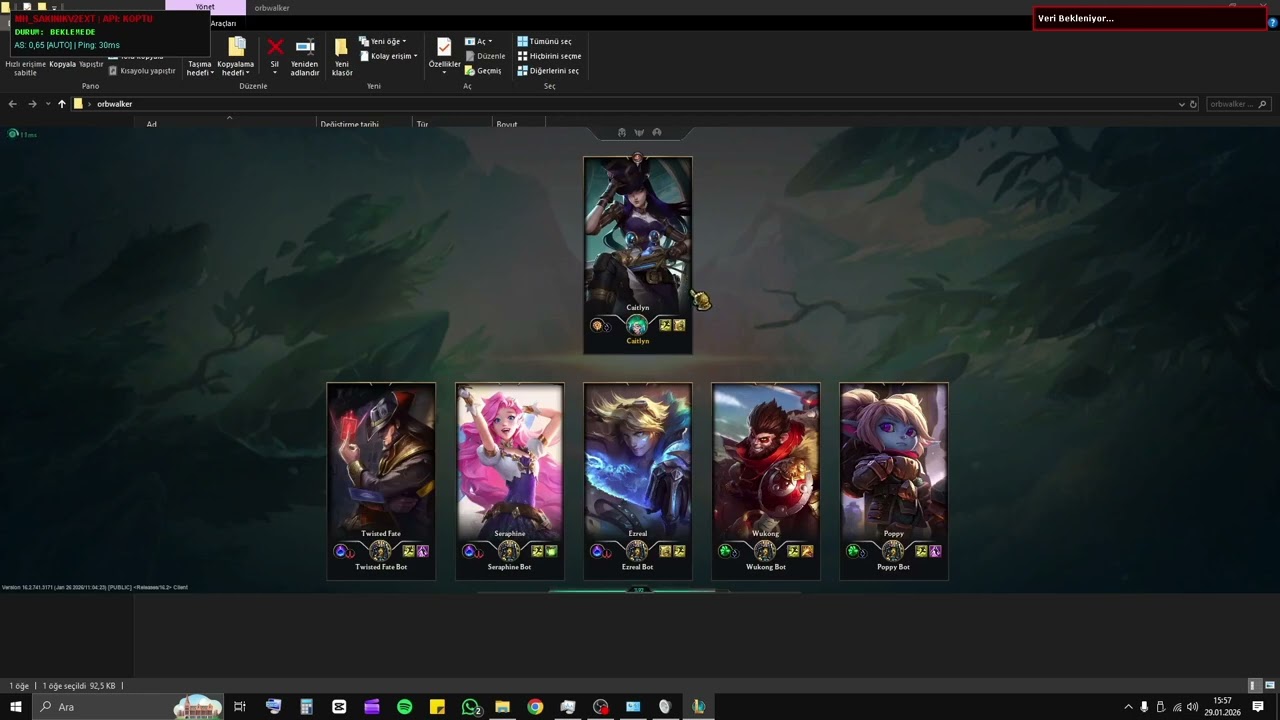Click the Veri Bekleniyor overlay box
The height and width of the screenshot is (720, 1280).
coord(1150,18)
